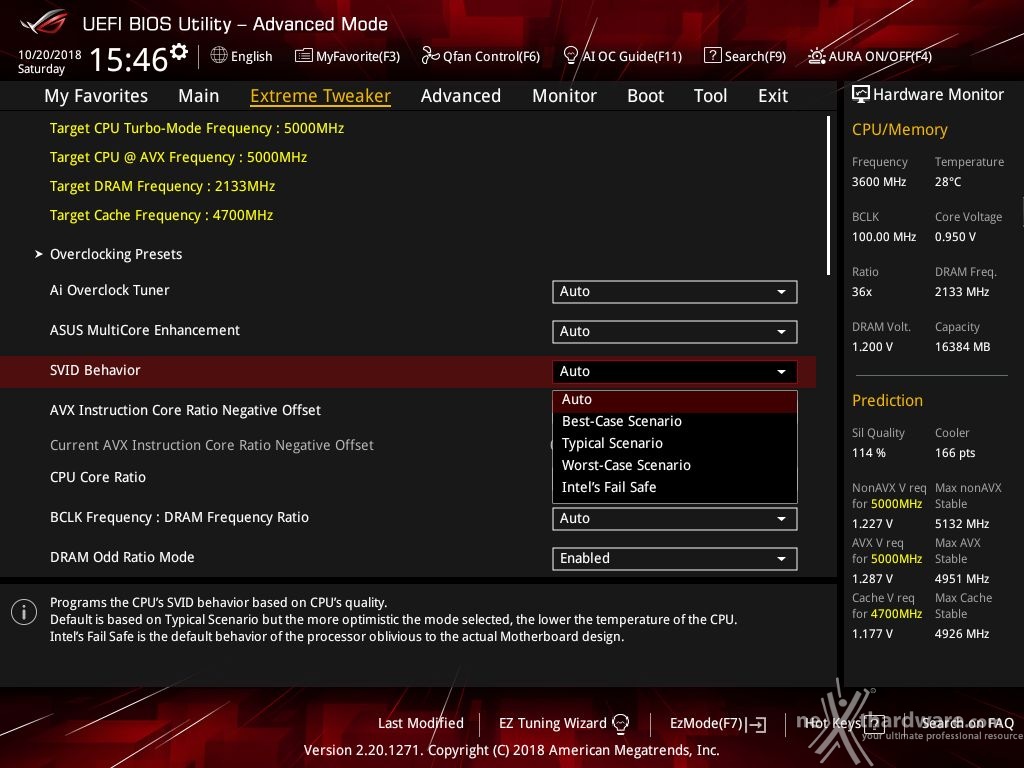Select the Ai Overclock Tuner label
The height and width of the screenshot is (768, 1024).
110,290
